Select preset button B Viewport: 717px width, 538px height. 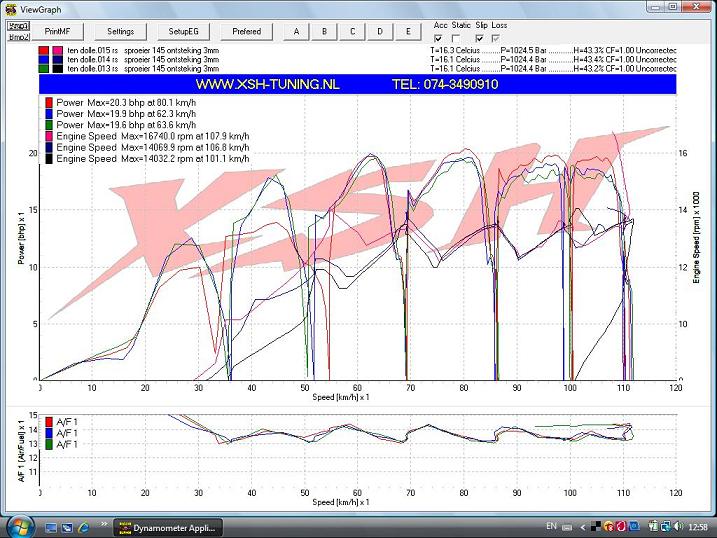(x=324, y=32)
